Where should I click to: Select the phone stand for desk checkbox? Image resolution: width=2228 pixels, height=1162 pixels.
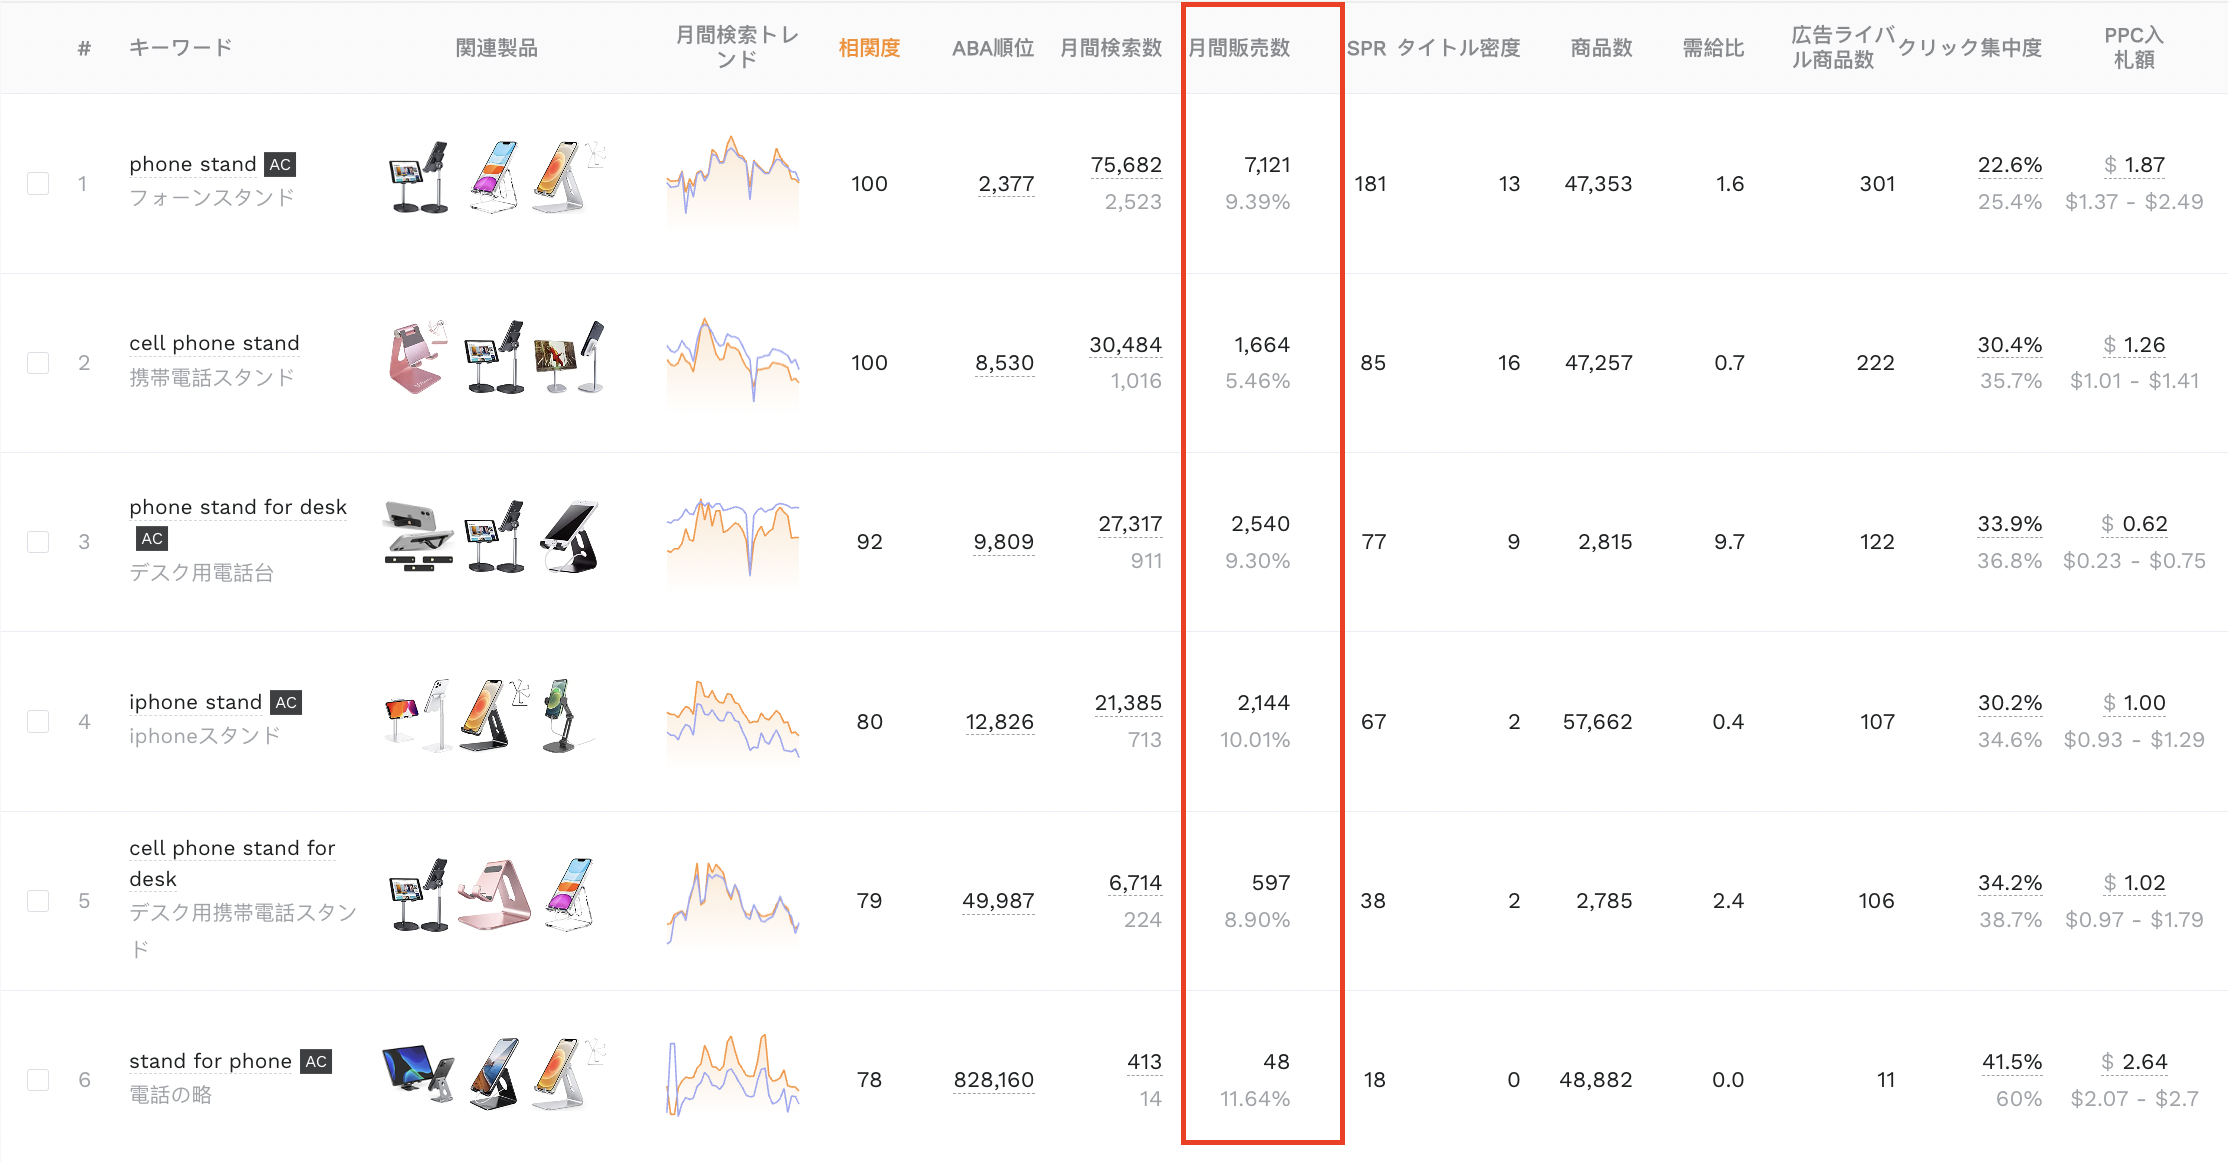click(x=38, y=541)
